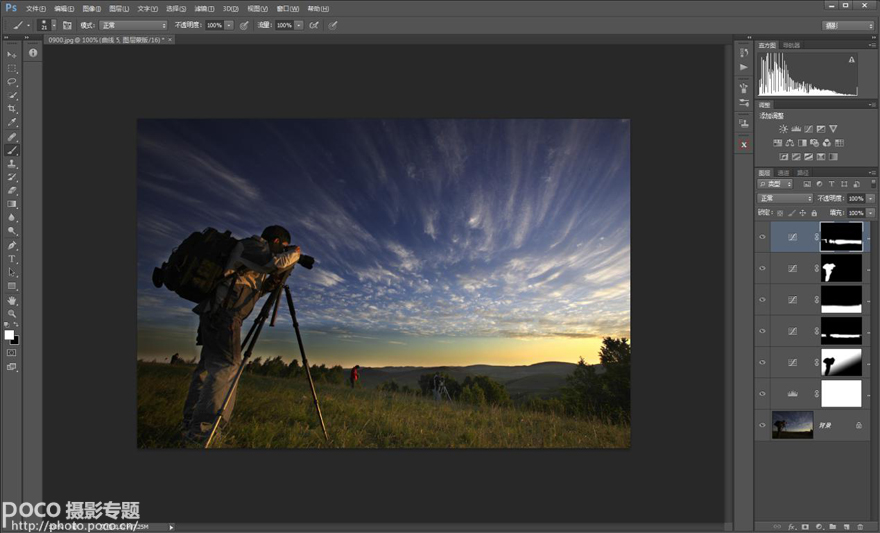Choose the Horizontal Type tool
Screen dimensions: 880x533
pos(12,259)
